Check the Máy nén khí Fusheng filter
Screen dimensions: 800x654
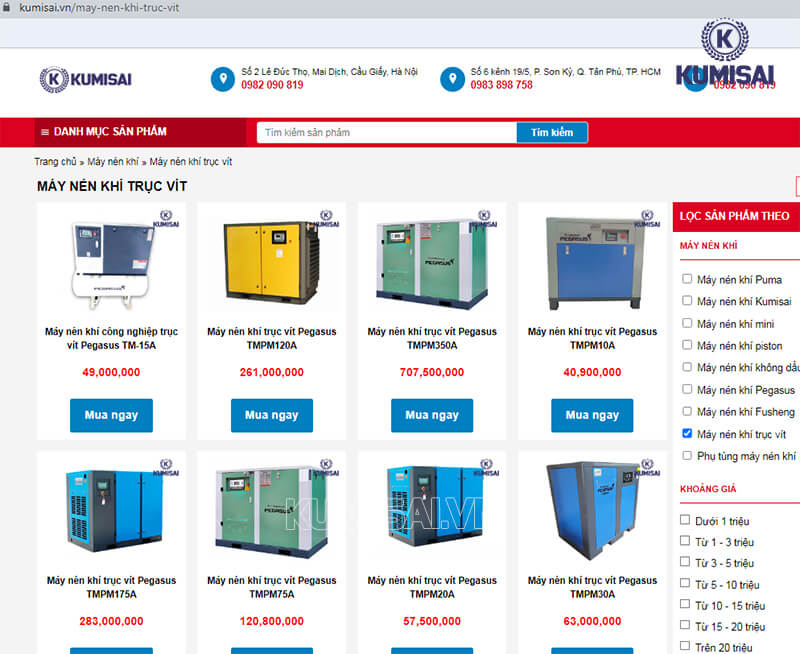point(687,411)
